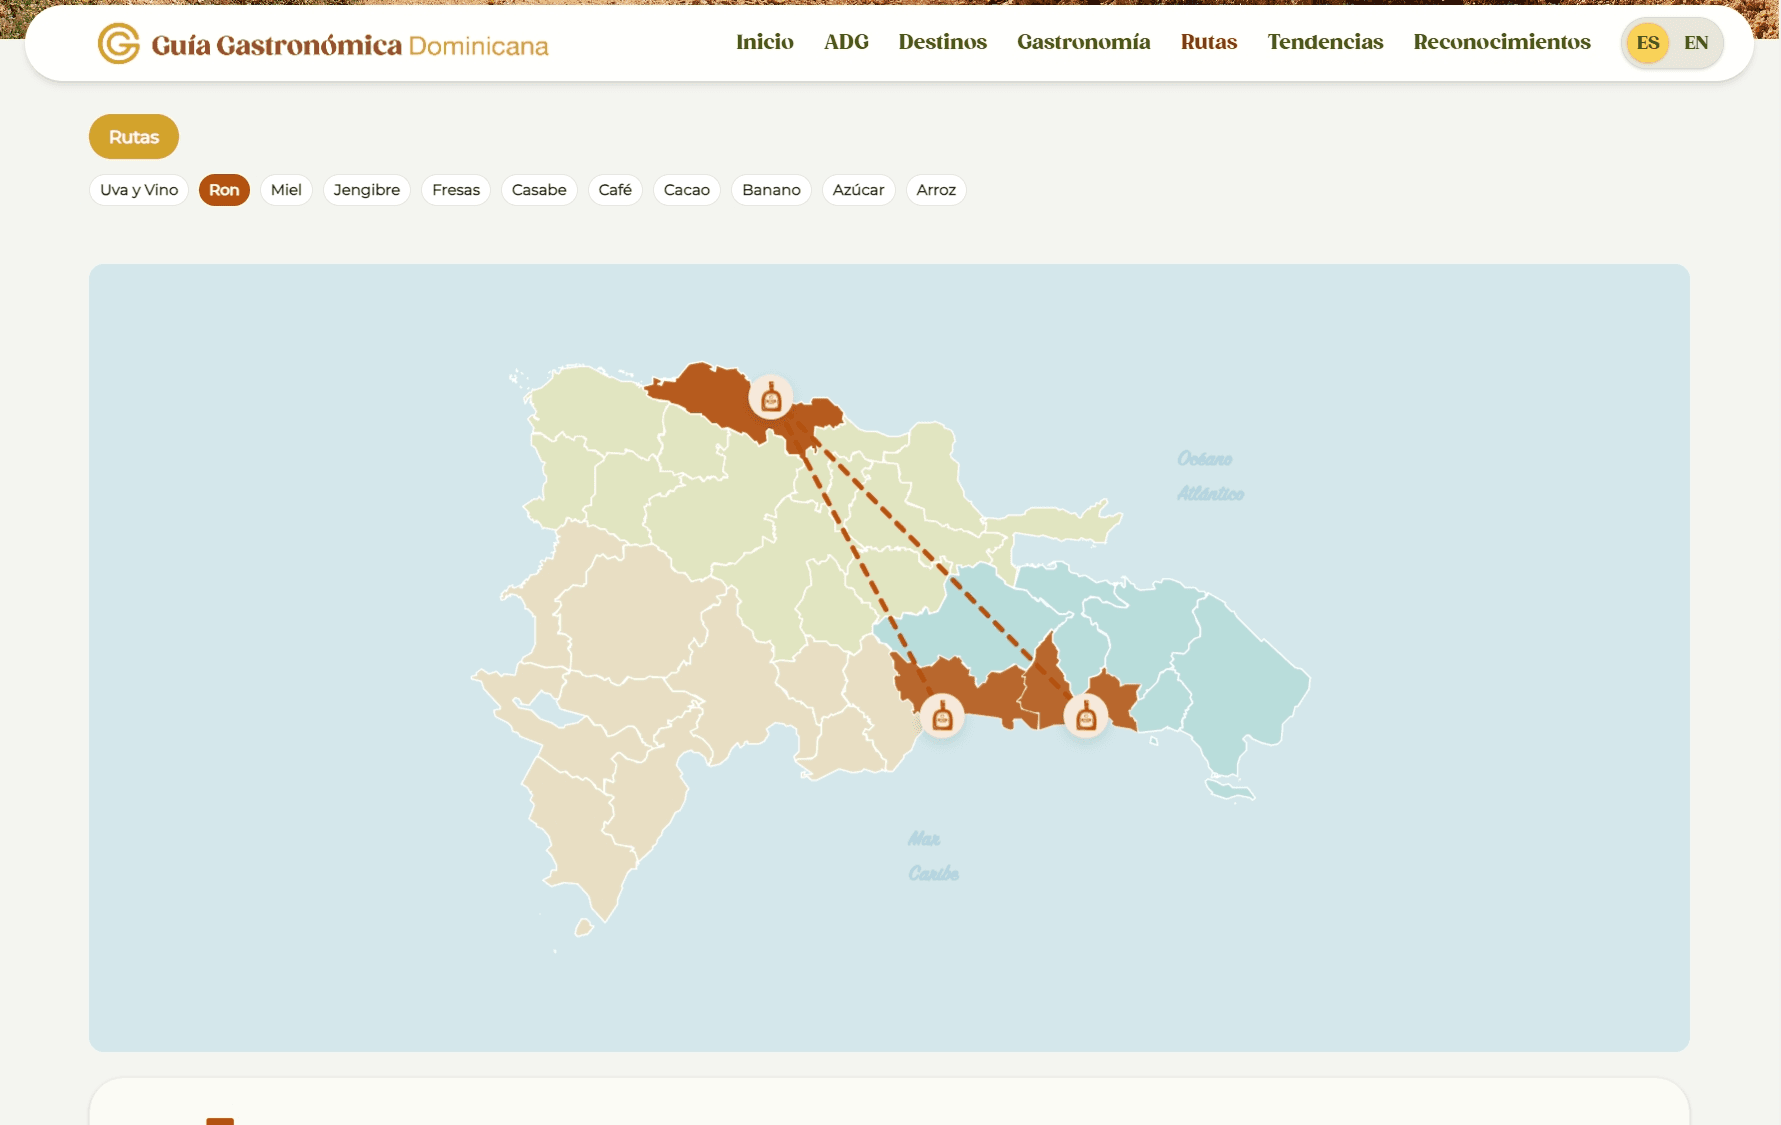Click the yellow Rutas pill button
Screen dimensions: 1781x1125
tap(133, 136)
